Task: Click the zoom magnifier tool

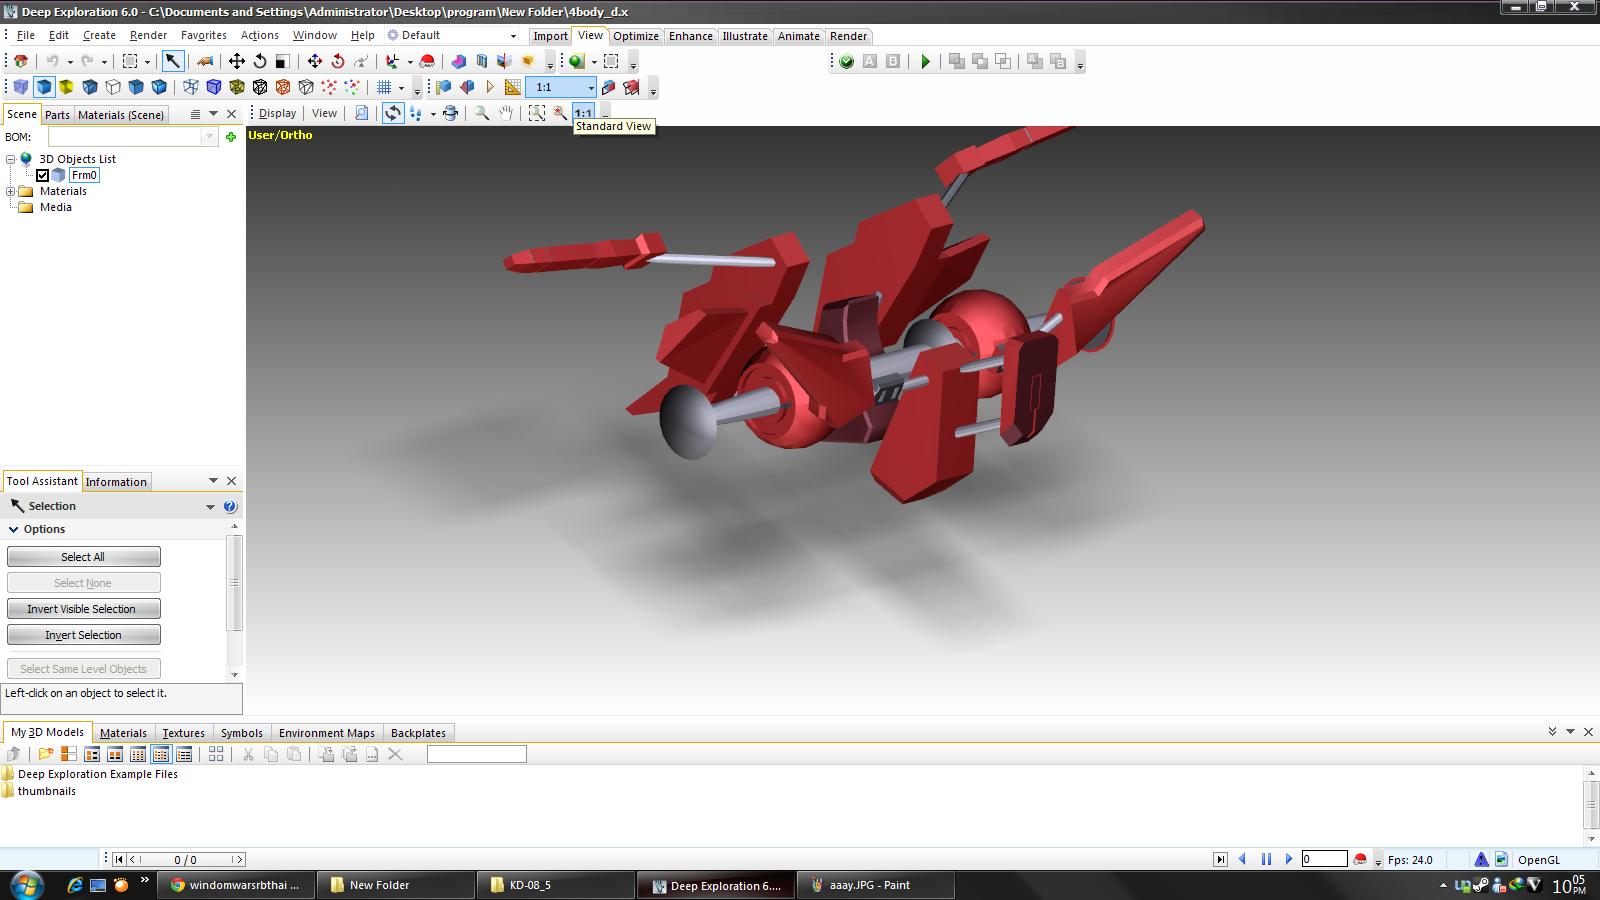Action: click(482, 113)
